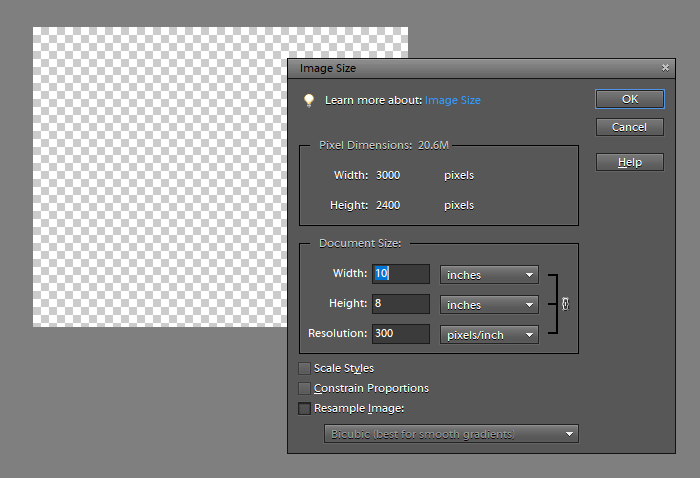Click the lightbulb tip icon

[x=309, y=100]
